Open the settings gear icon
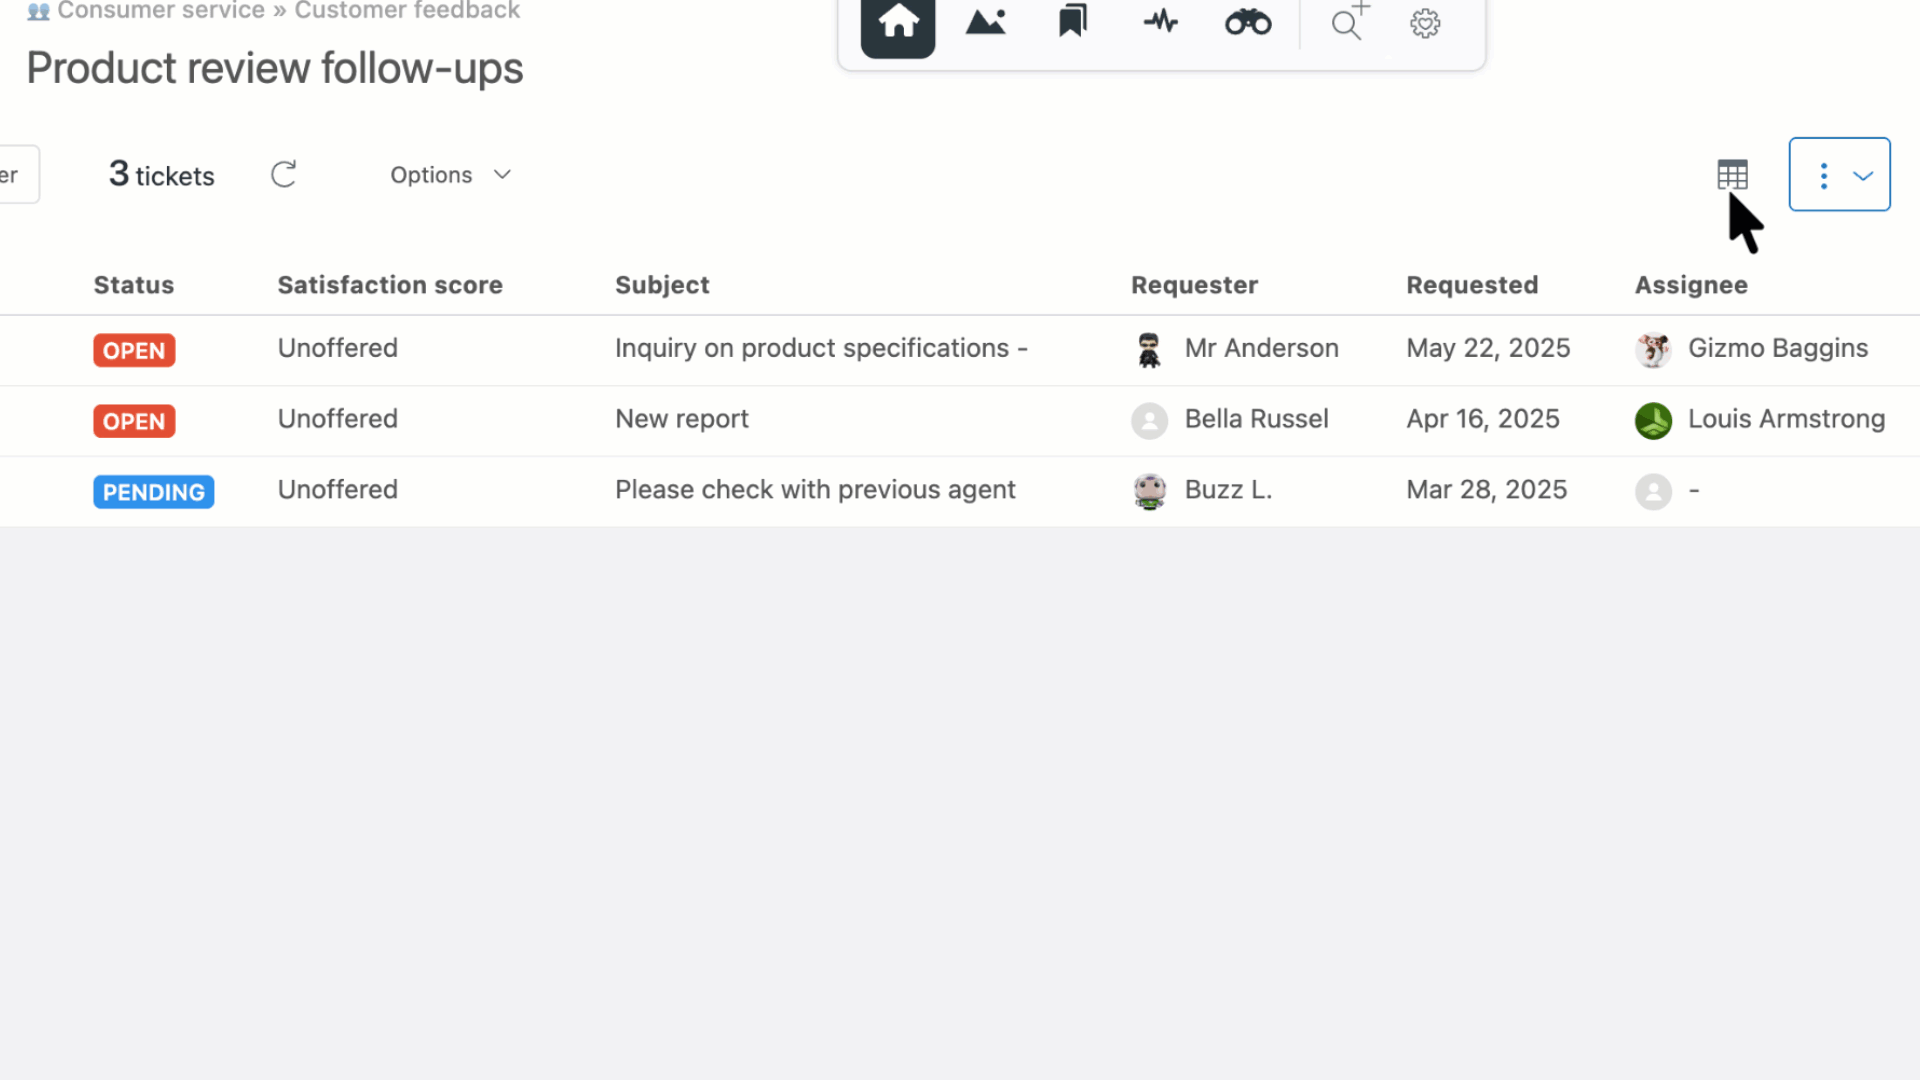The image size is (1920, 1080). 1425,23
